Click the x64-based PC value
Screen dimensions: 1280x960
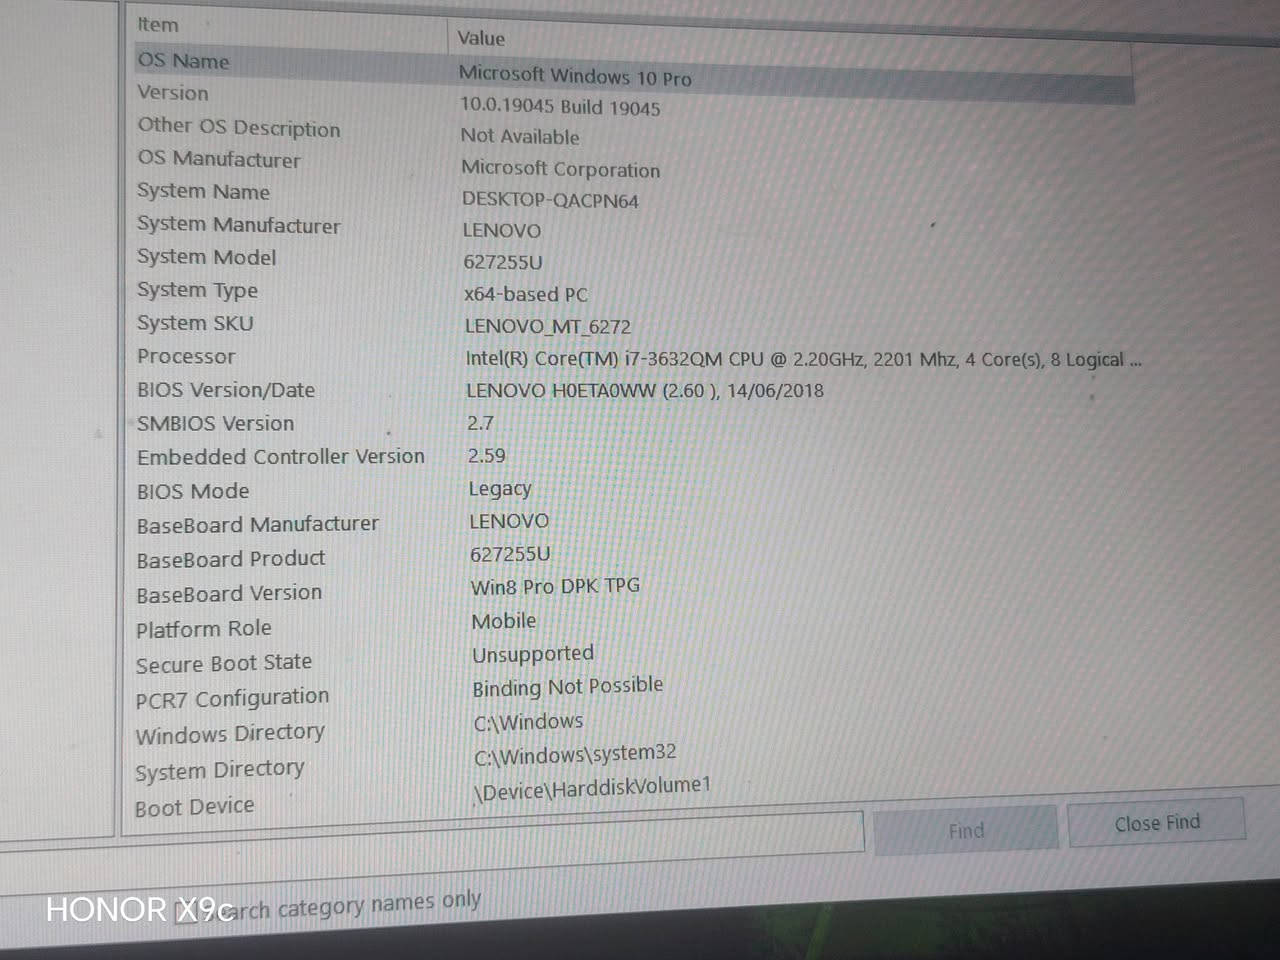526,295
